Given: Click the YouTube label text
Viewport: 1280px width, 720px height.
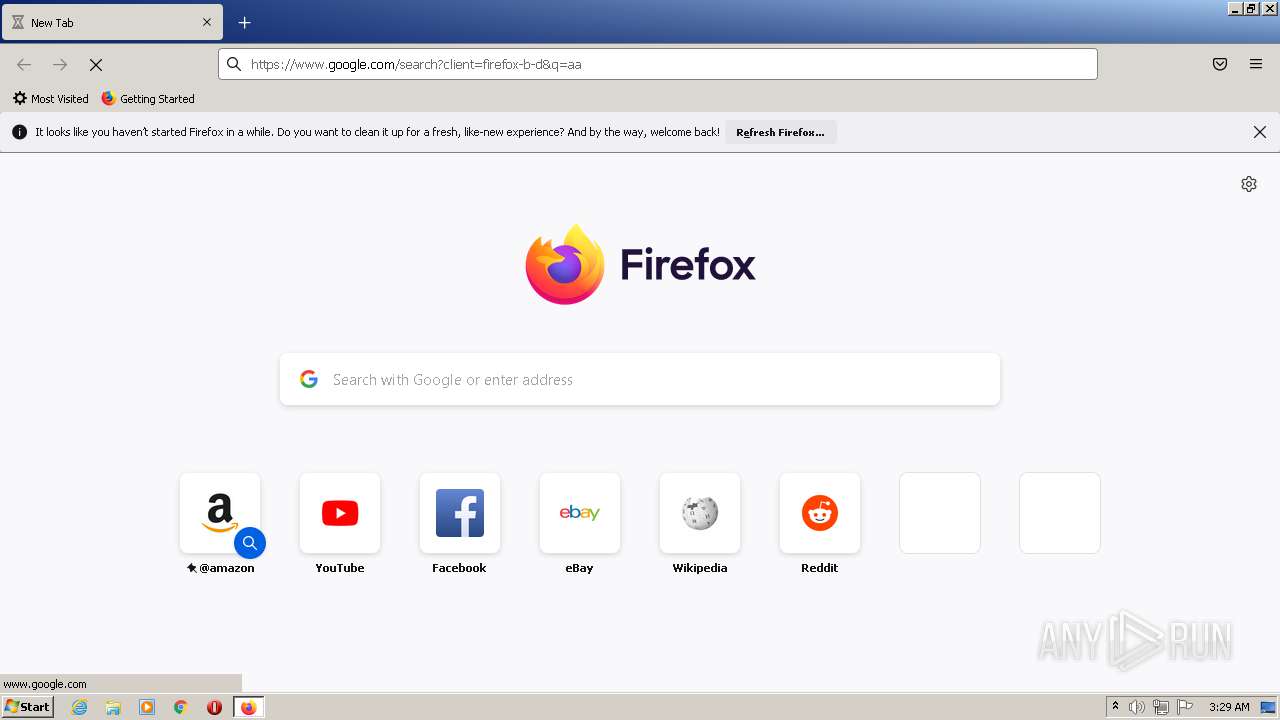Looking at the screenshot, I should (x=340, y=568).
